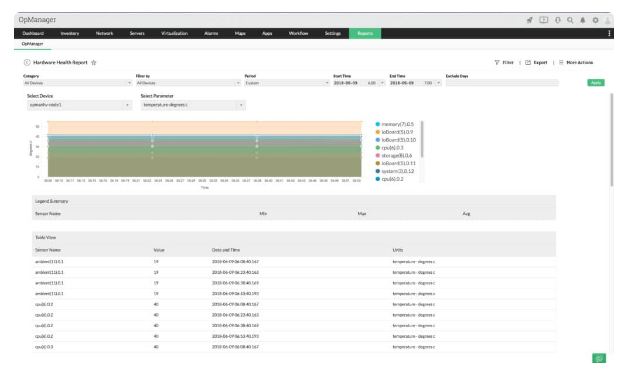Open the Select Parameter dropdown
The width and height of the screenshot is (637, 376).
coord(193,105)
